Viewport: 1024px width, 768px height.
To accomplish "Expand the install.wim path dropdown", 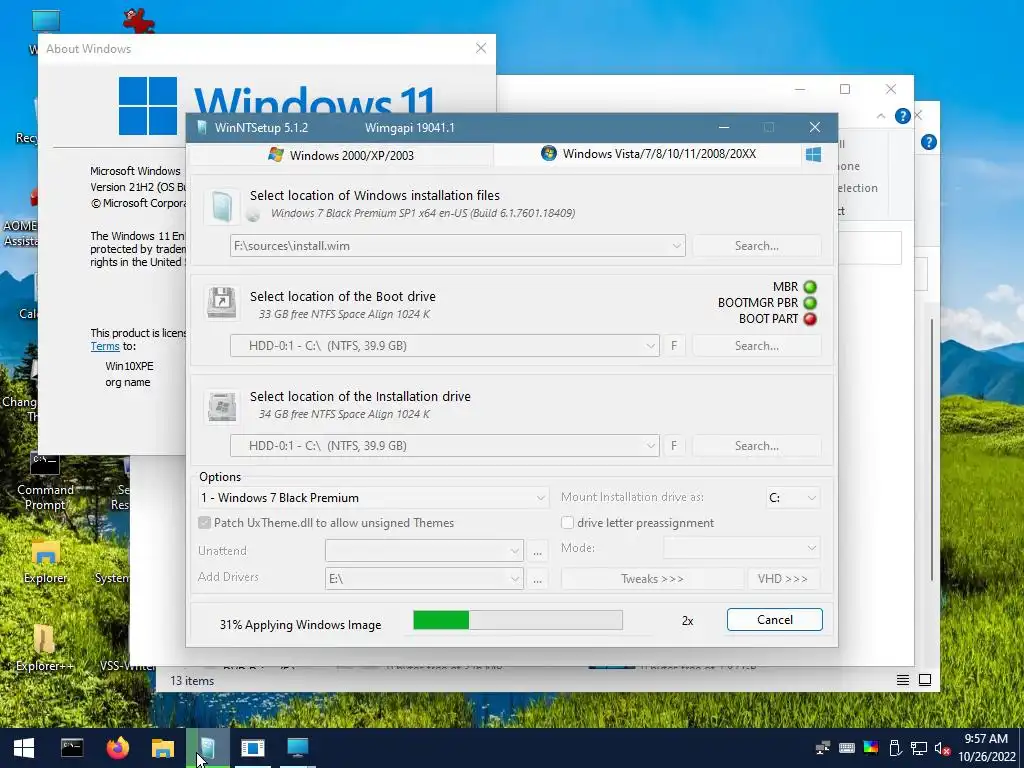I will [x=677, y=246].
